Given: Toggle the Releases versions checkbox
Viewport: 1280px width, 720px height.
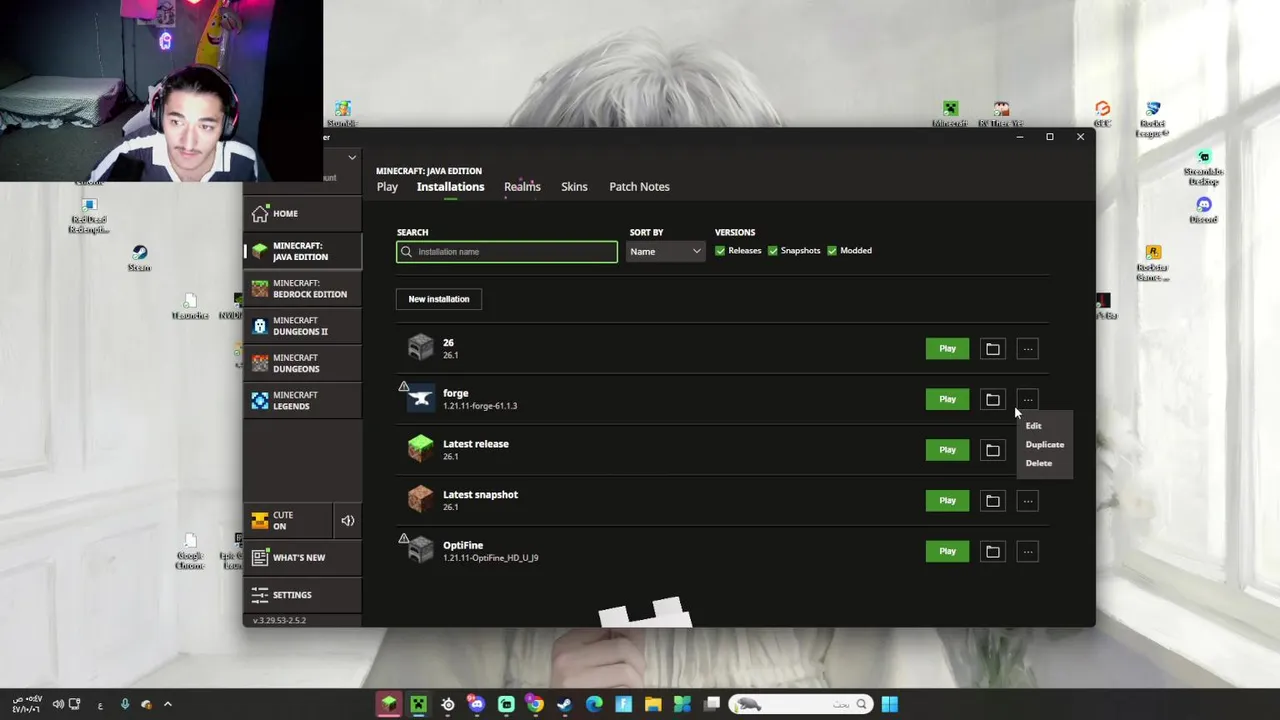Looking at the screenshot, I should [x=720, y=251].
